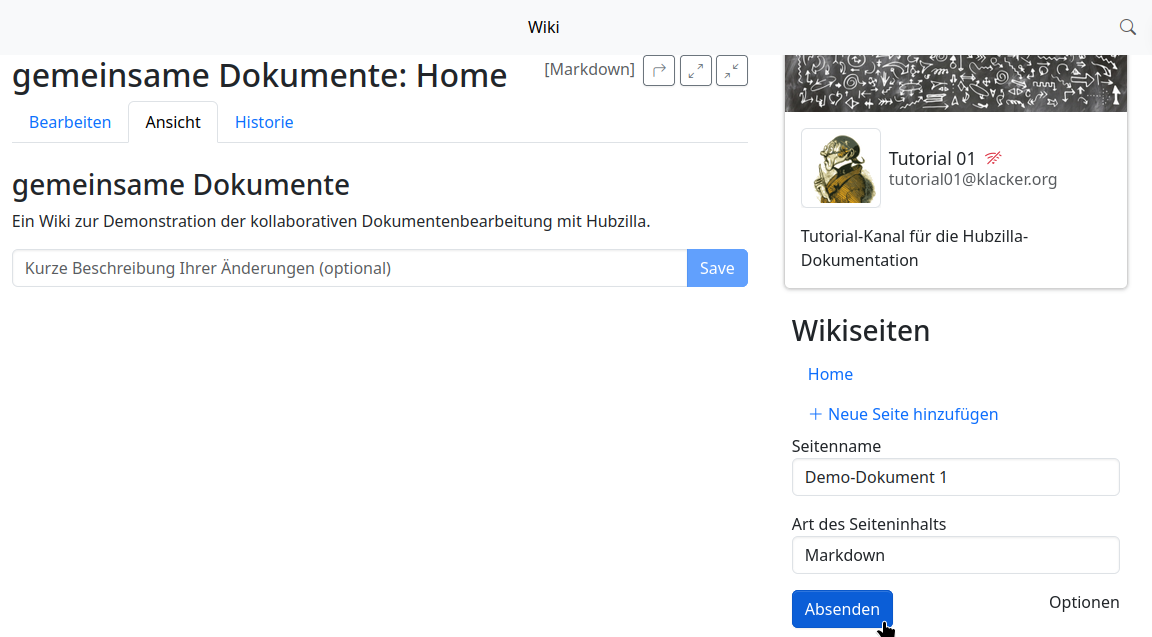The image size is (1152, 637).
Task: Open the Historie tab
Action: coord(264,122)
